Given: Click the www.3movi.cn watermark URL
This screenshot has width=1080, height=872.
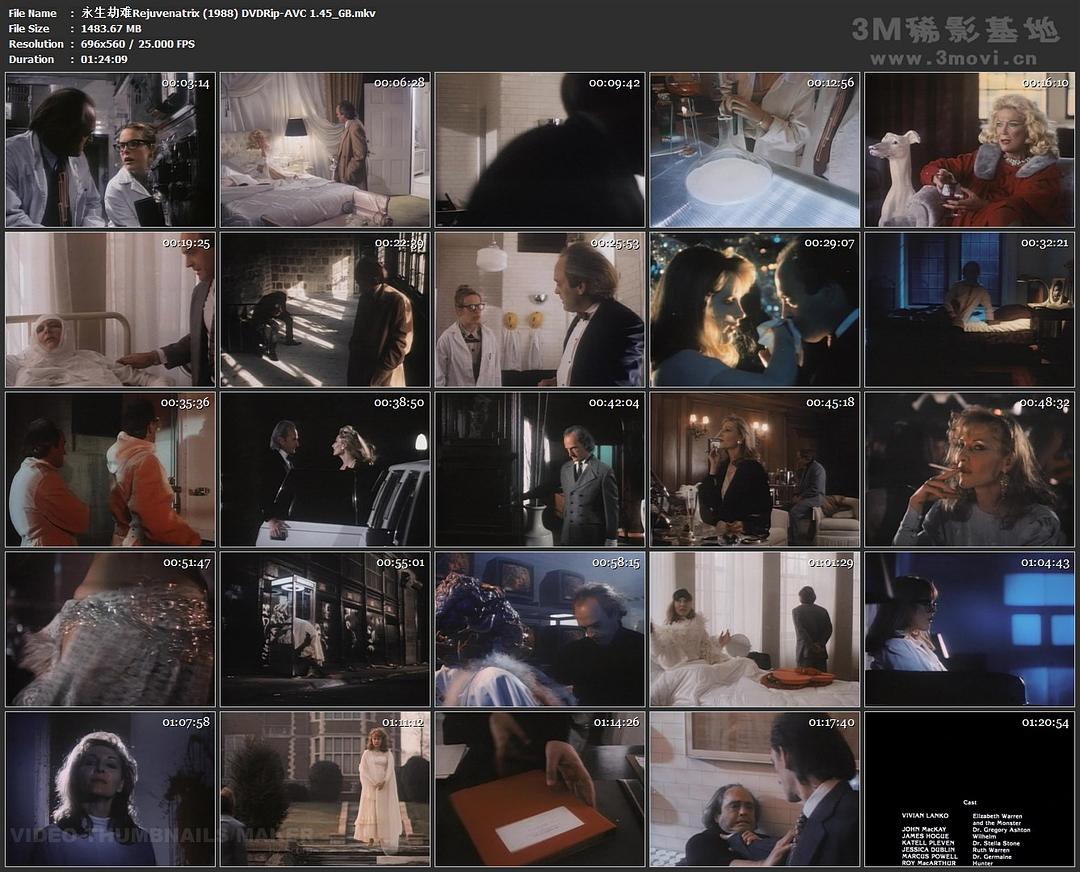Looking at the screenshot, I should click(x=953, y=59).
